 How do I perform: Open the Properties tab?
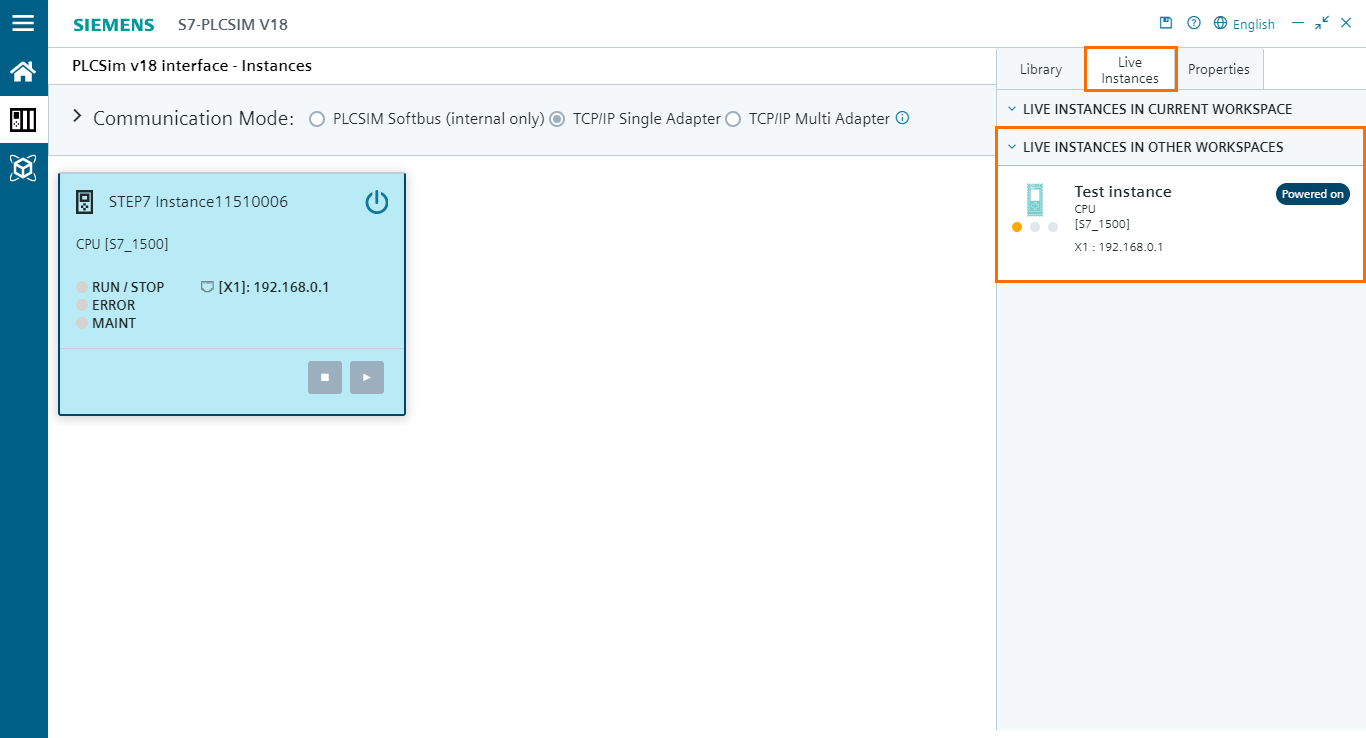pos(1219,68)
